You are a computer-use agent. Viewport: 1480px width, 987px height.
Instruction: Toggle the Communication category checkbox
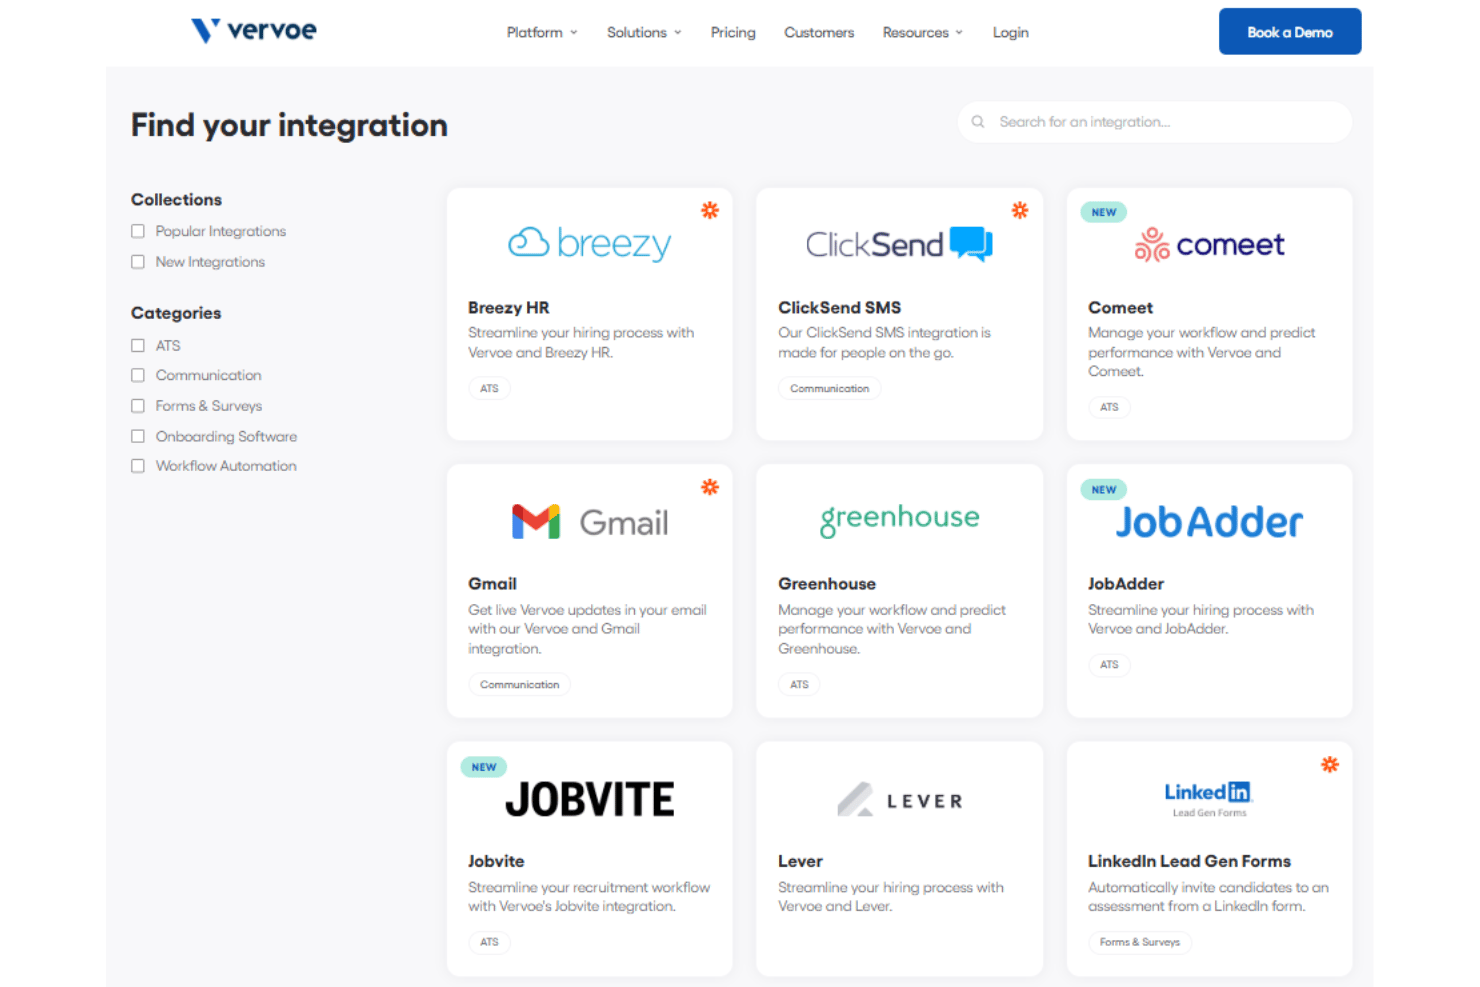tap(138, 375)
